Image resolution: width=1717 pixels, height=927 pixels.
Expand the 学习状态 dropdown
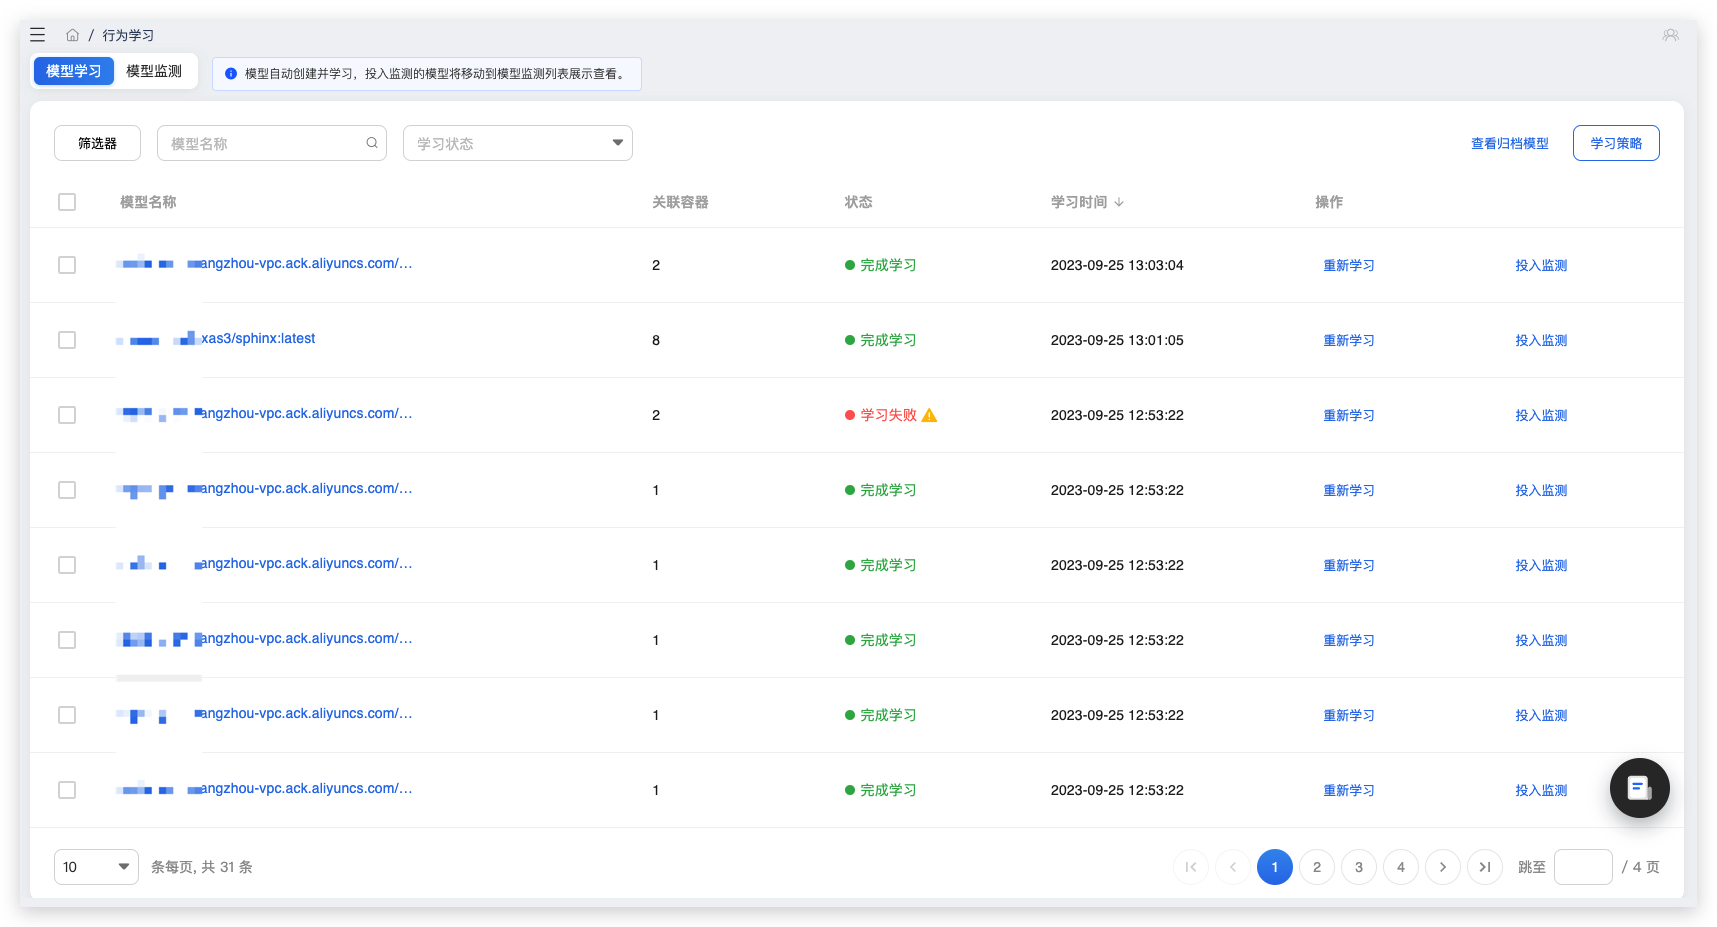tap(517, 143)
